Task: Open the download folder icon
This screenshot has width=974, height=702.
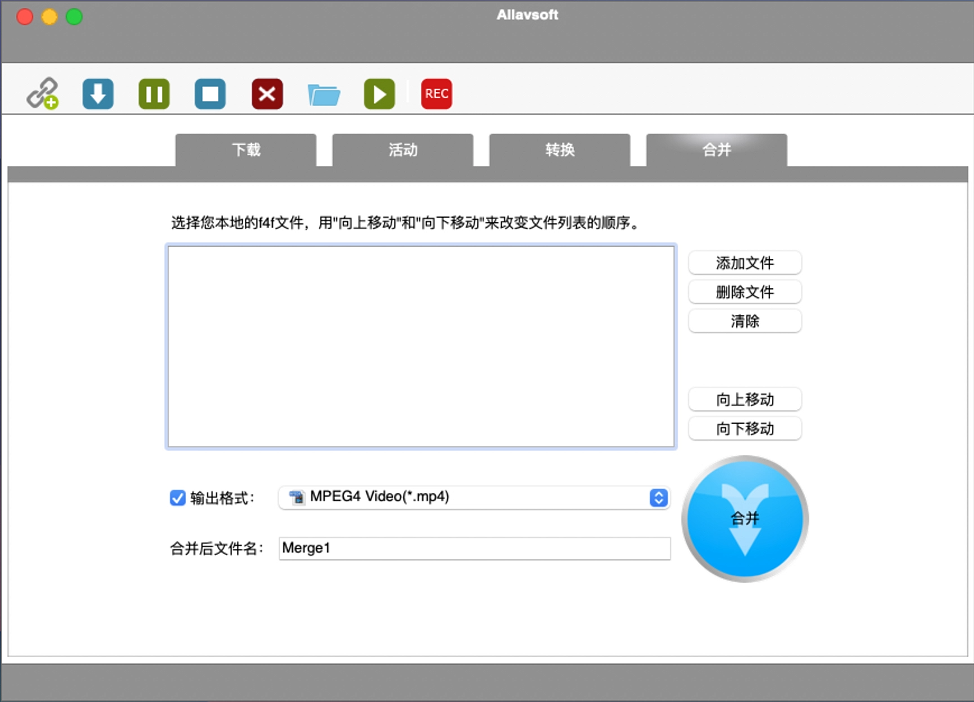Action: point(323,94)
